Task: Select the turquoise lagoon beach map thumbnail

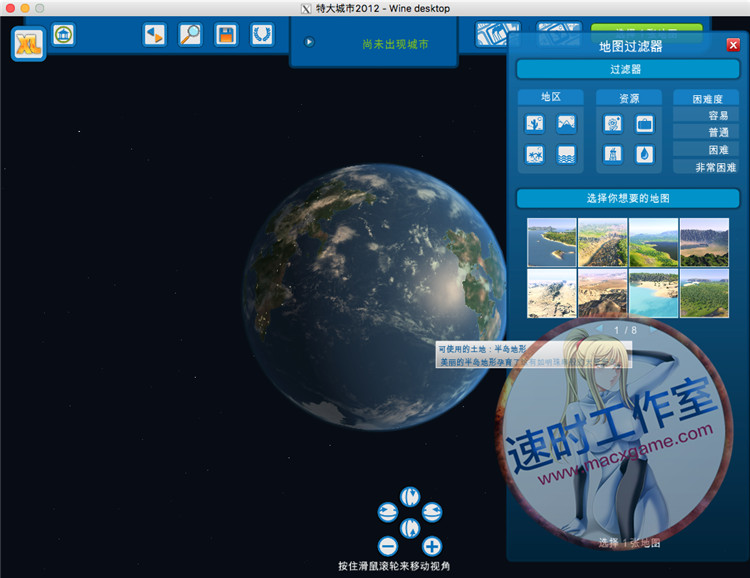Action: coord(653,293)
